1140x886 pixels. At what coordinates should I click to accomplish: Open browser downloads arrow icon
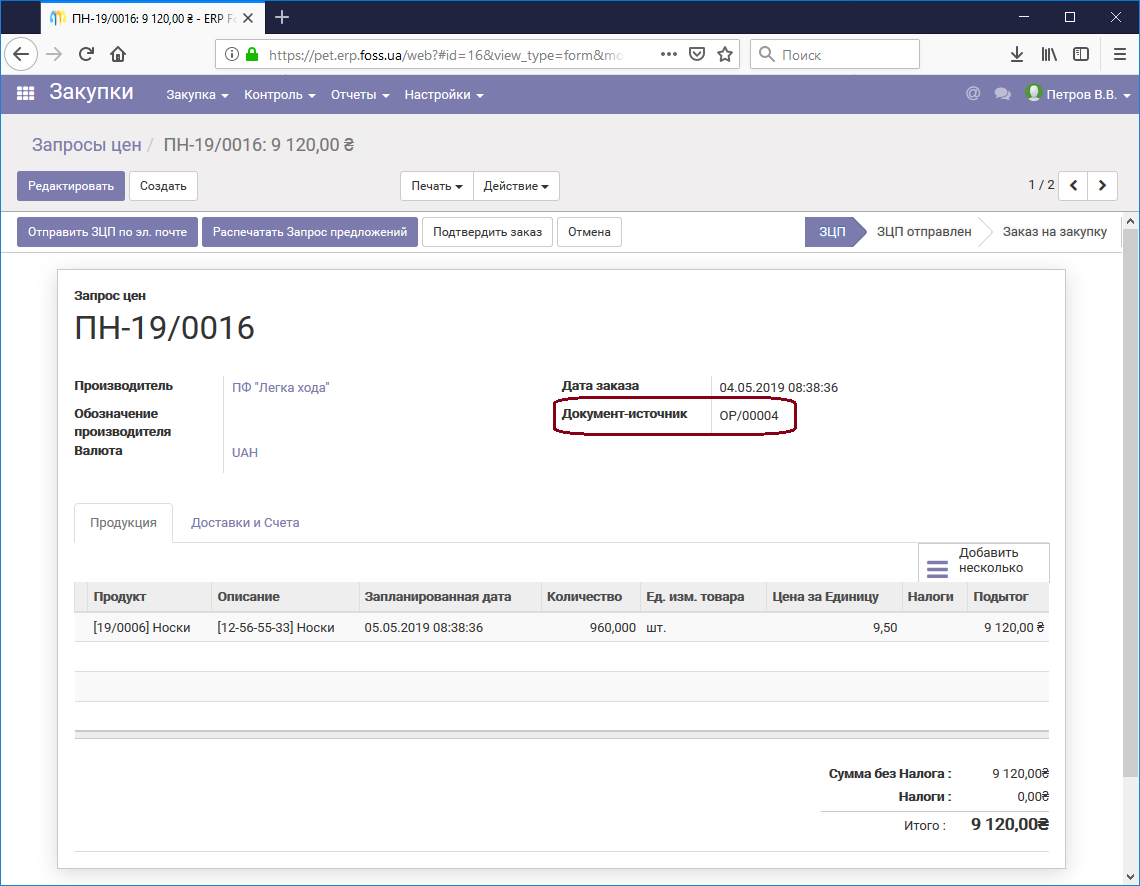(1016, 54)
